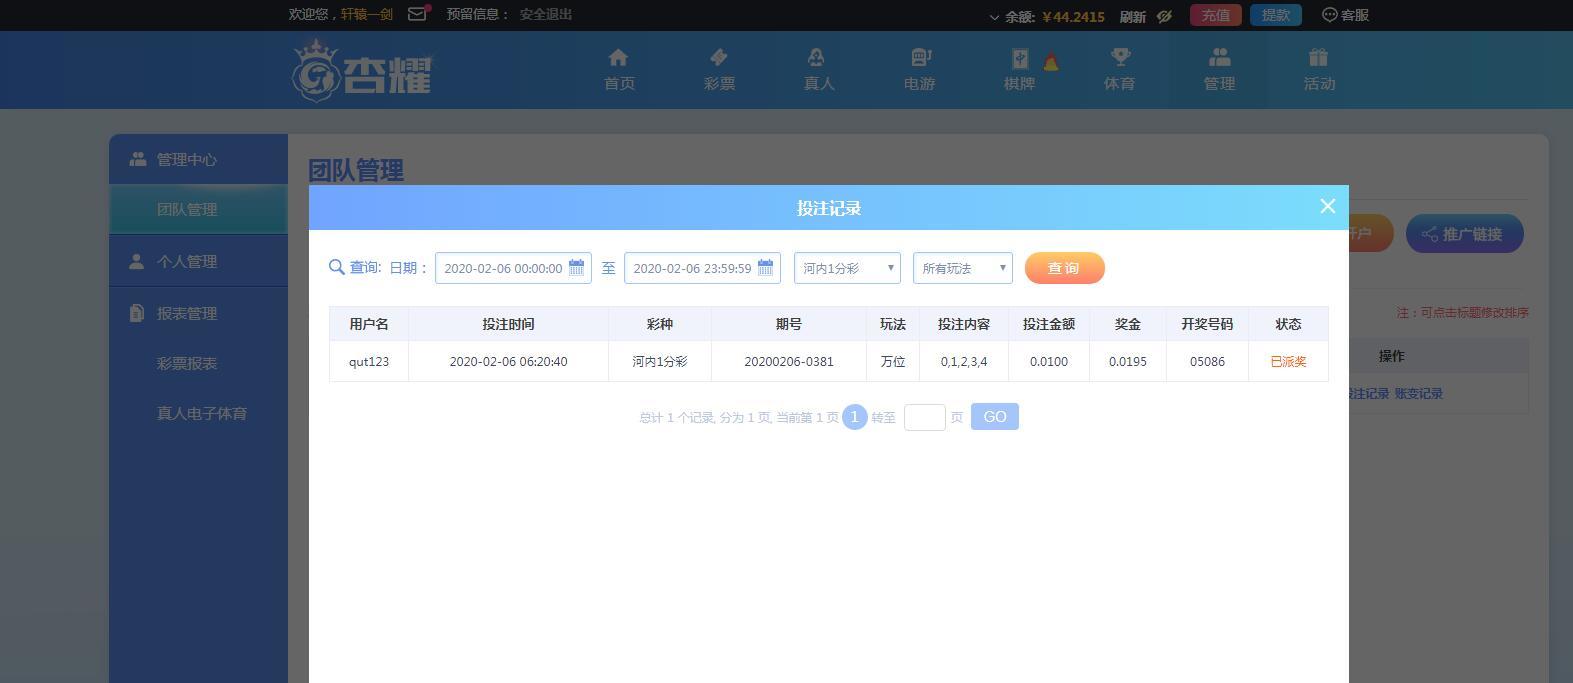Click the draw number 05086
This screenshot has width=1573, height=683.
pos(1207,361)
